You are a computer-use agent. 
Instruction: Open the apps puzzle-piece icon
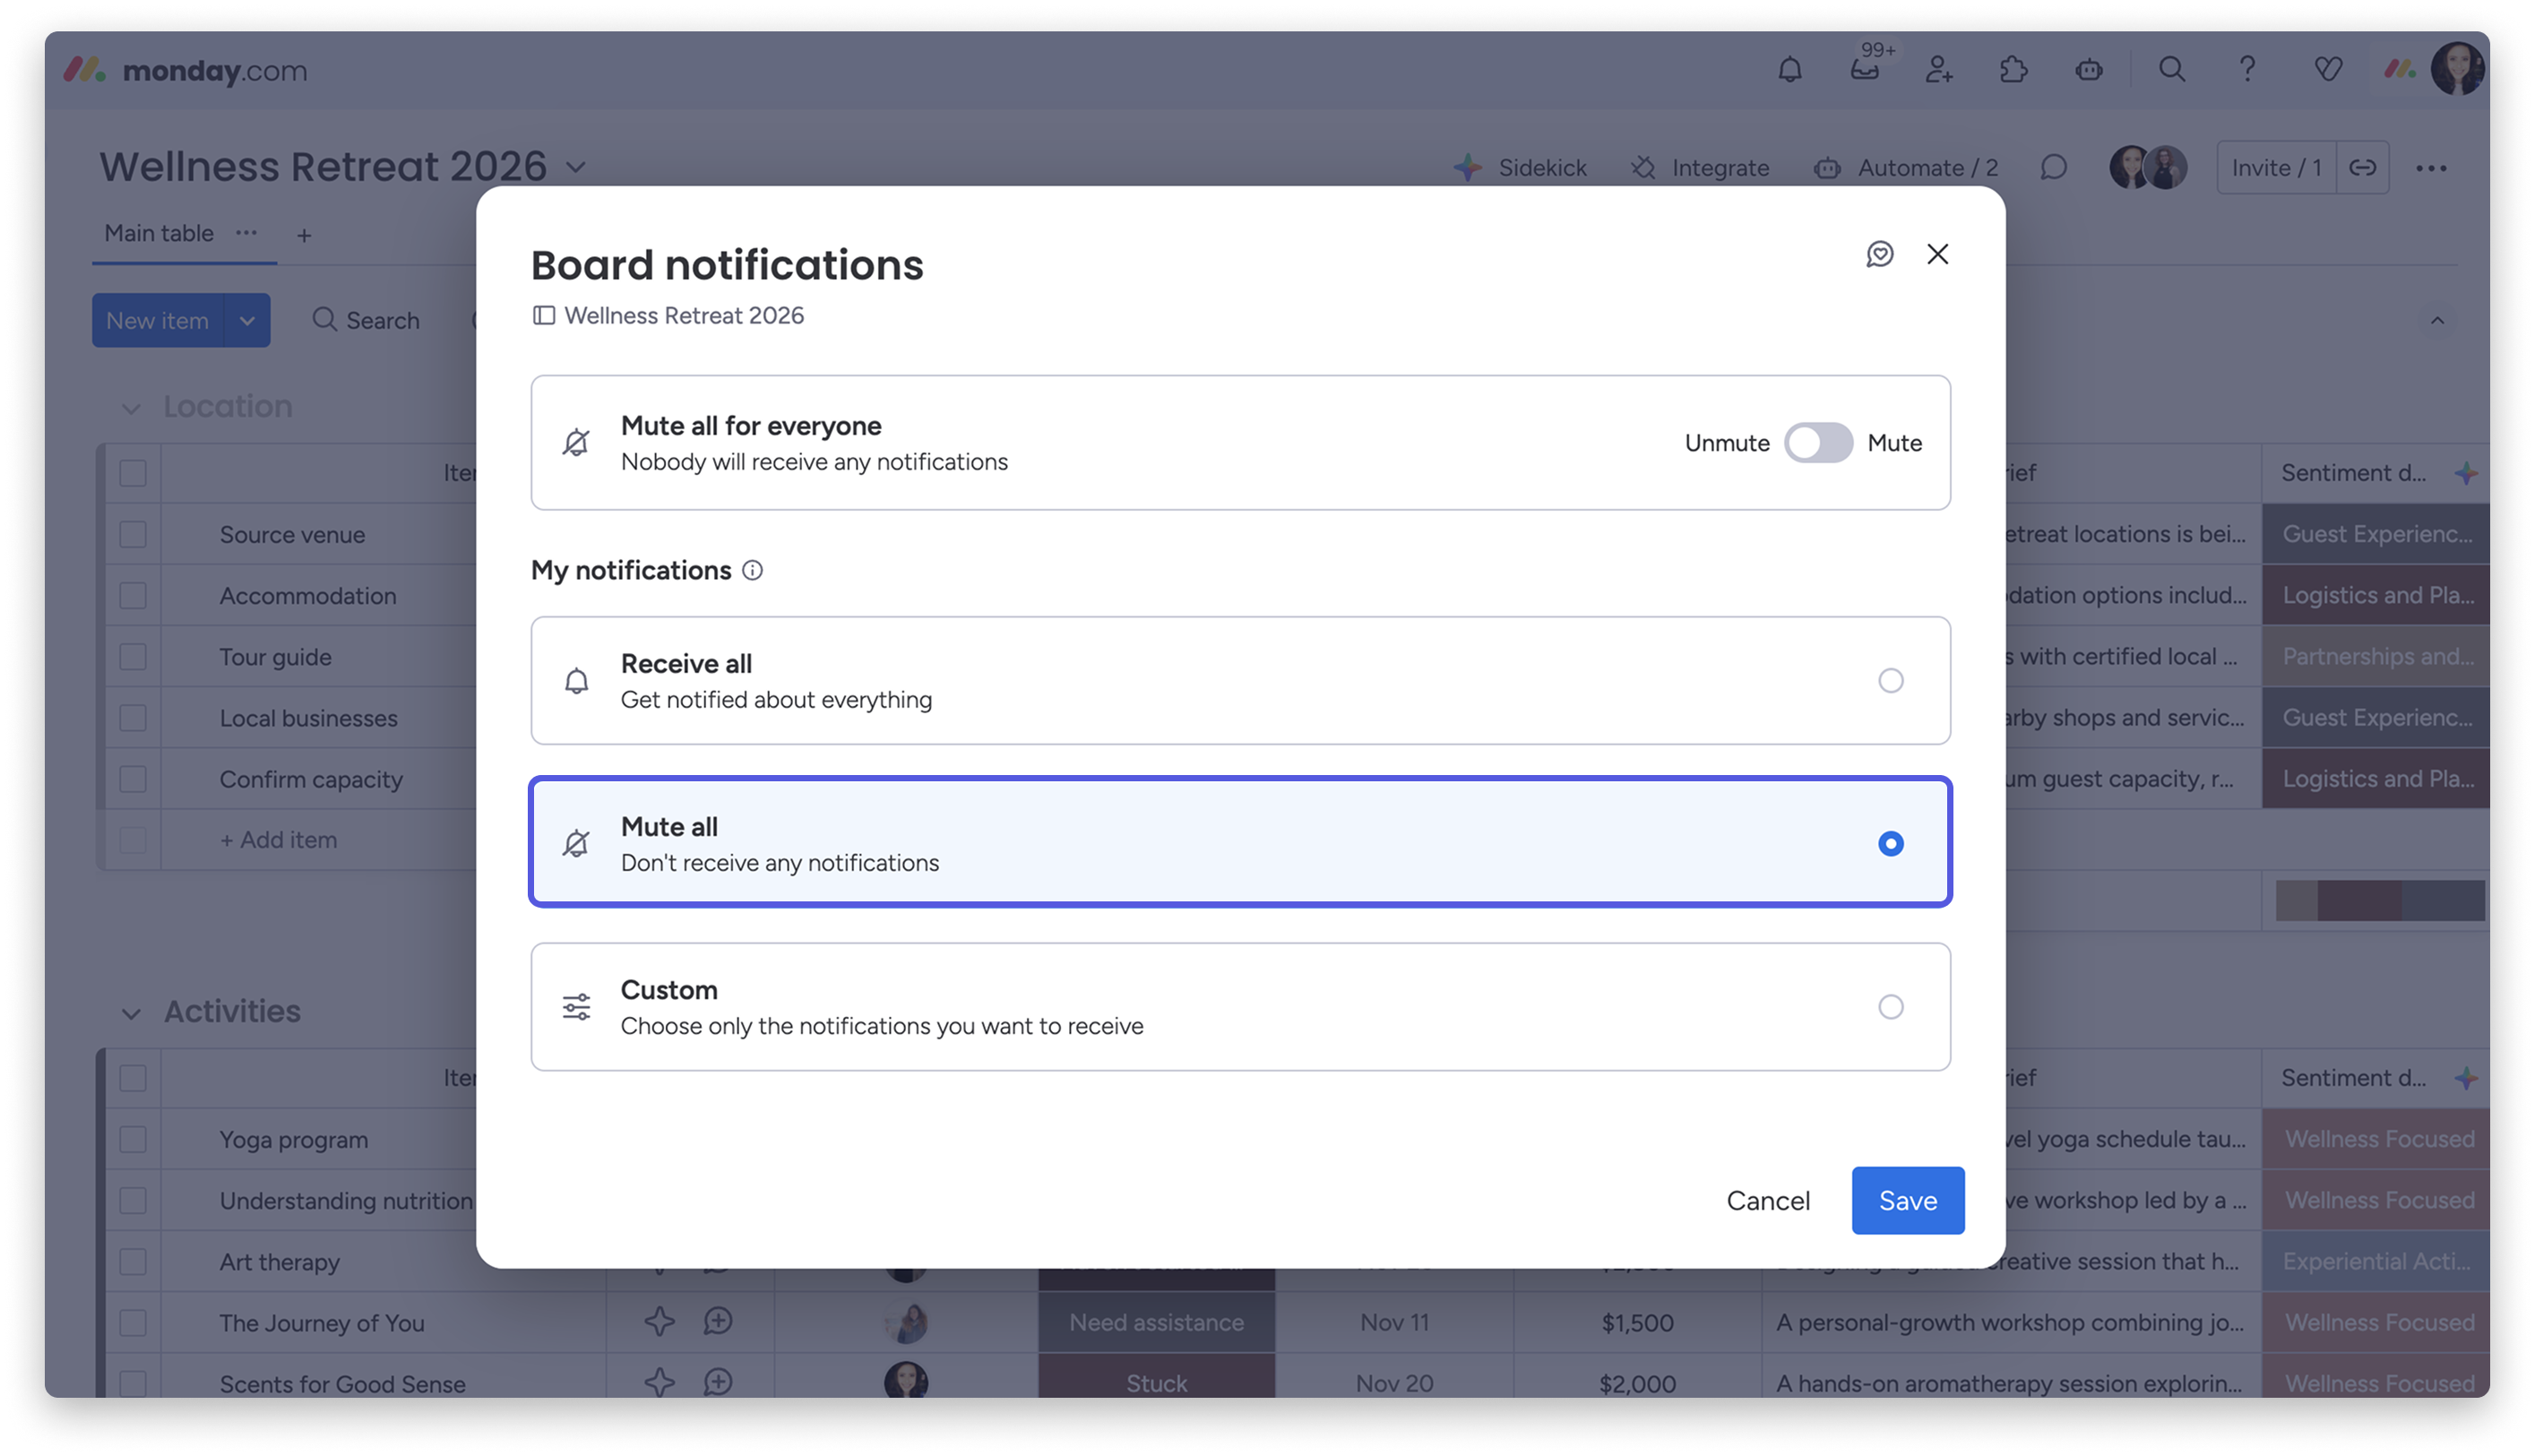click(x=2013, y=70)
